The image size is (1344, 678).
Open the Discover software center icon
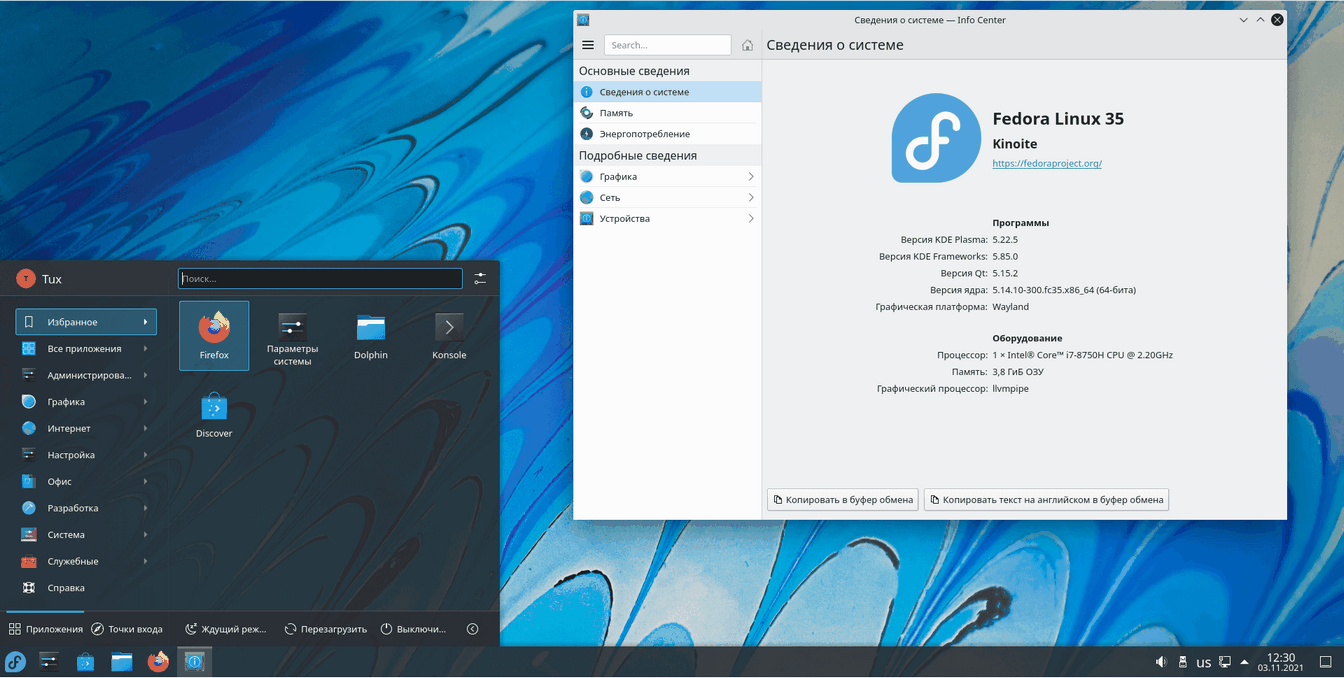coord(214,414)
